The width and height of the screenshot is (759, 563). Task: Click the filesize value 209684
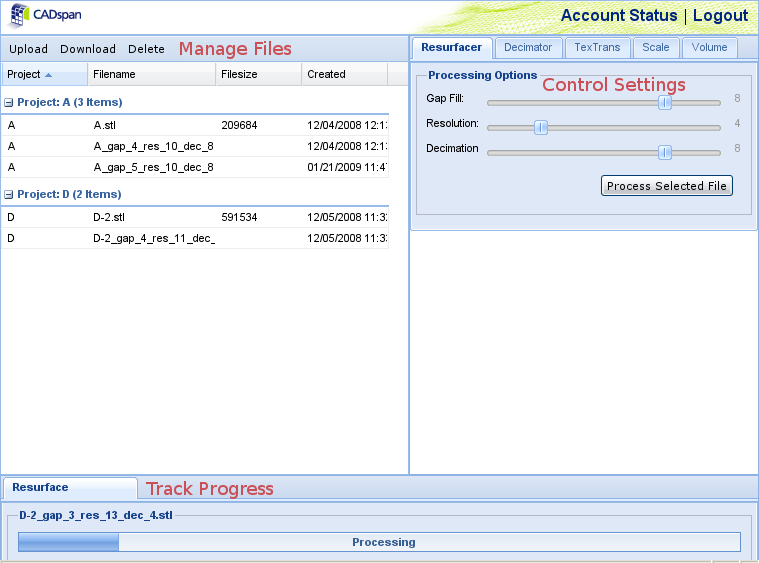[239, 125]
